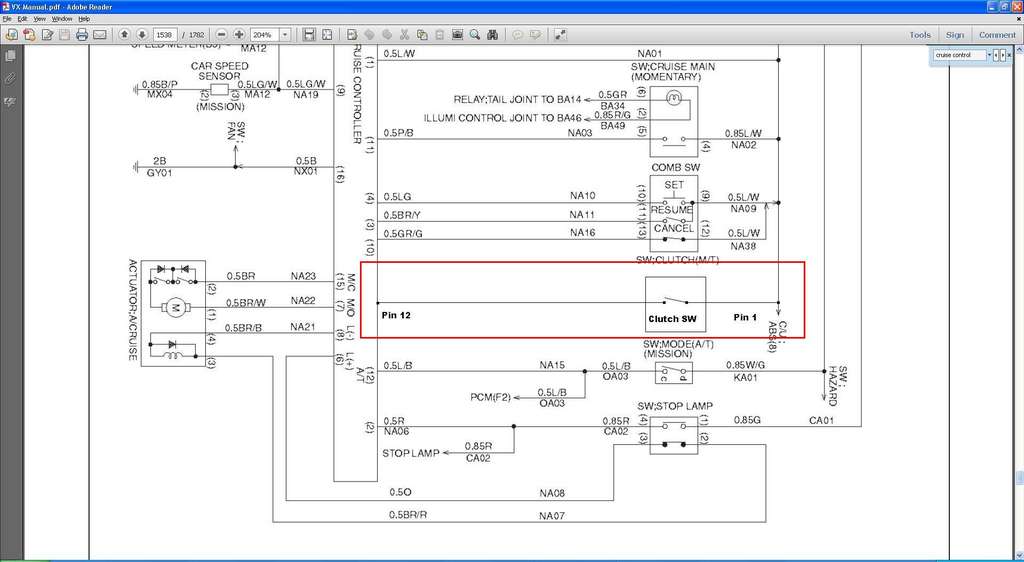
Task: Click the fit one full page icon
Action: tap(327, 35)
